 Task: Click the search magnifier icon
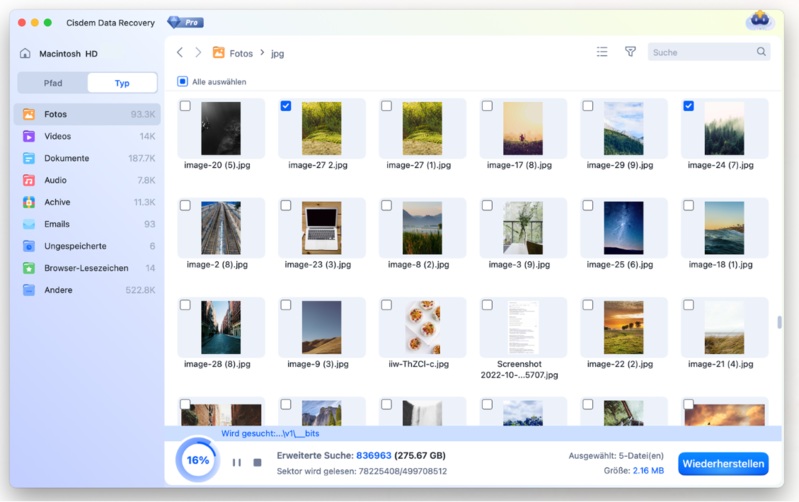[x=761, y=52]
